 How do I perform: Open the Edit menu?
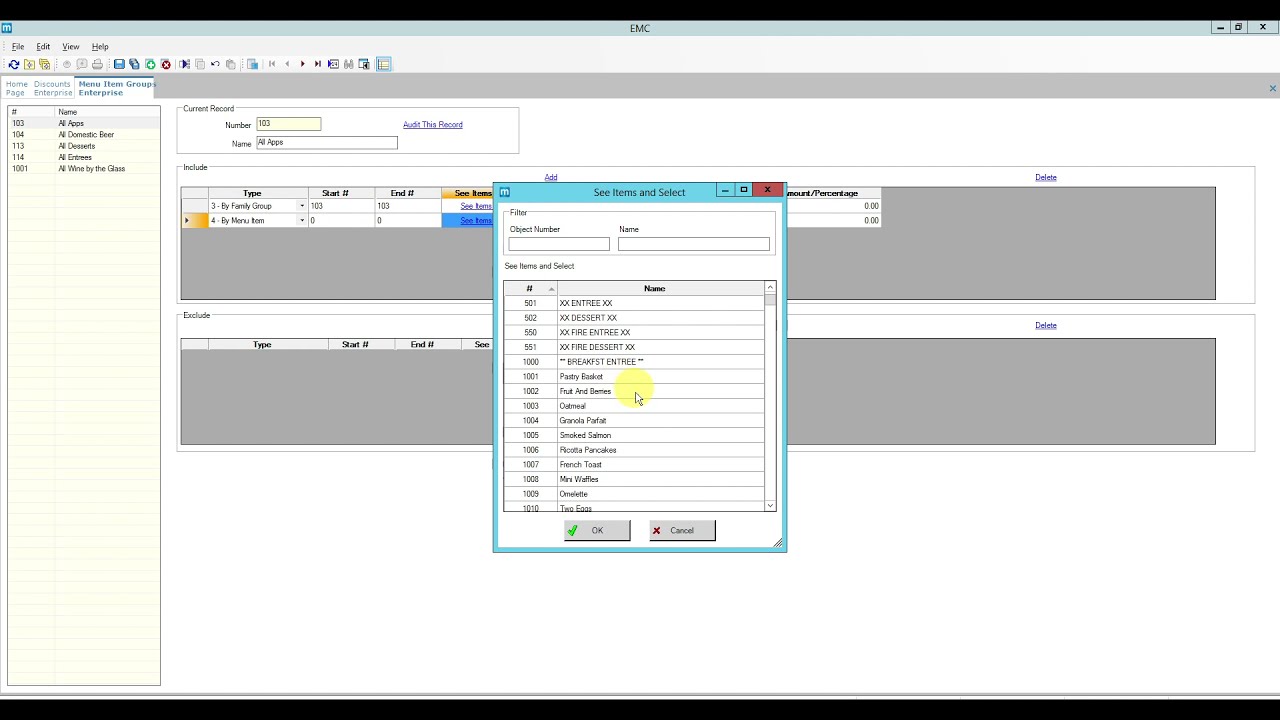43,47
